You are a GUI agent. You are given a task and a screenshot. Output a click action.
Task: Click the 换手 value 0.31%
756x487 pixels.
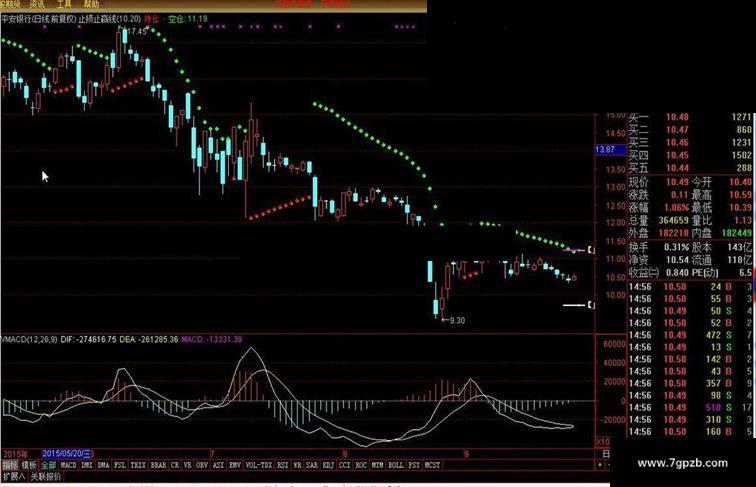point(676,247)
